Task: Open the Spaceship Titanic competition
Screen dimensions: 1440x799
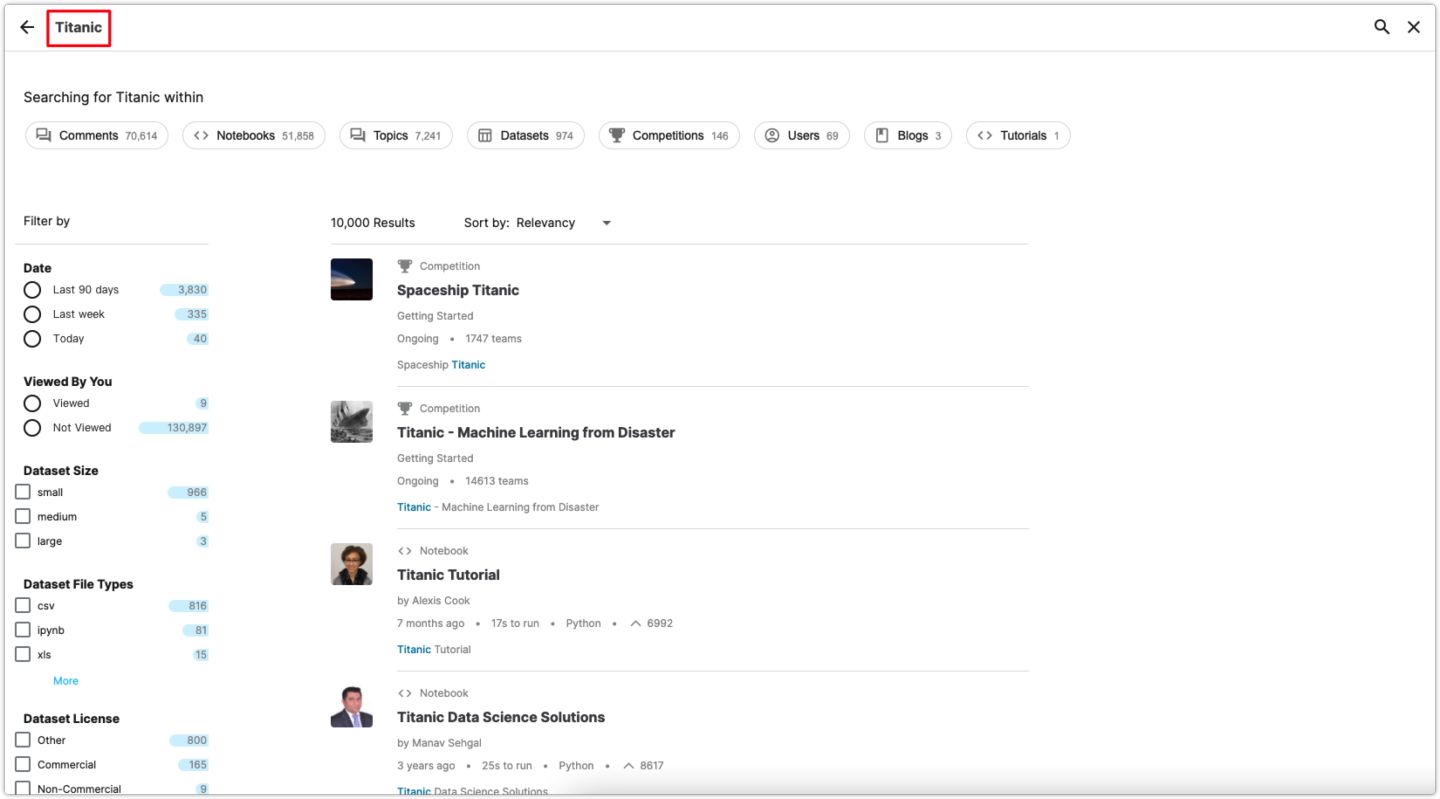Action: tap(458, 290)
